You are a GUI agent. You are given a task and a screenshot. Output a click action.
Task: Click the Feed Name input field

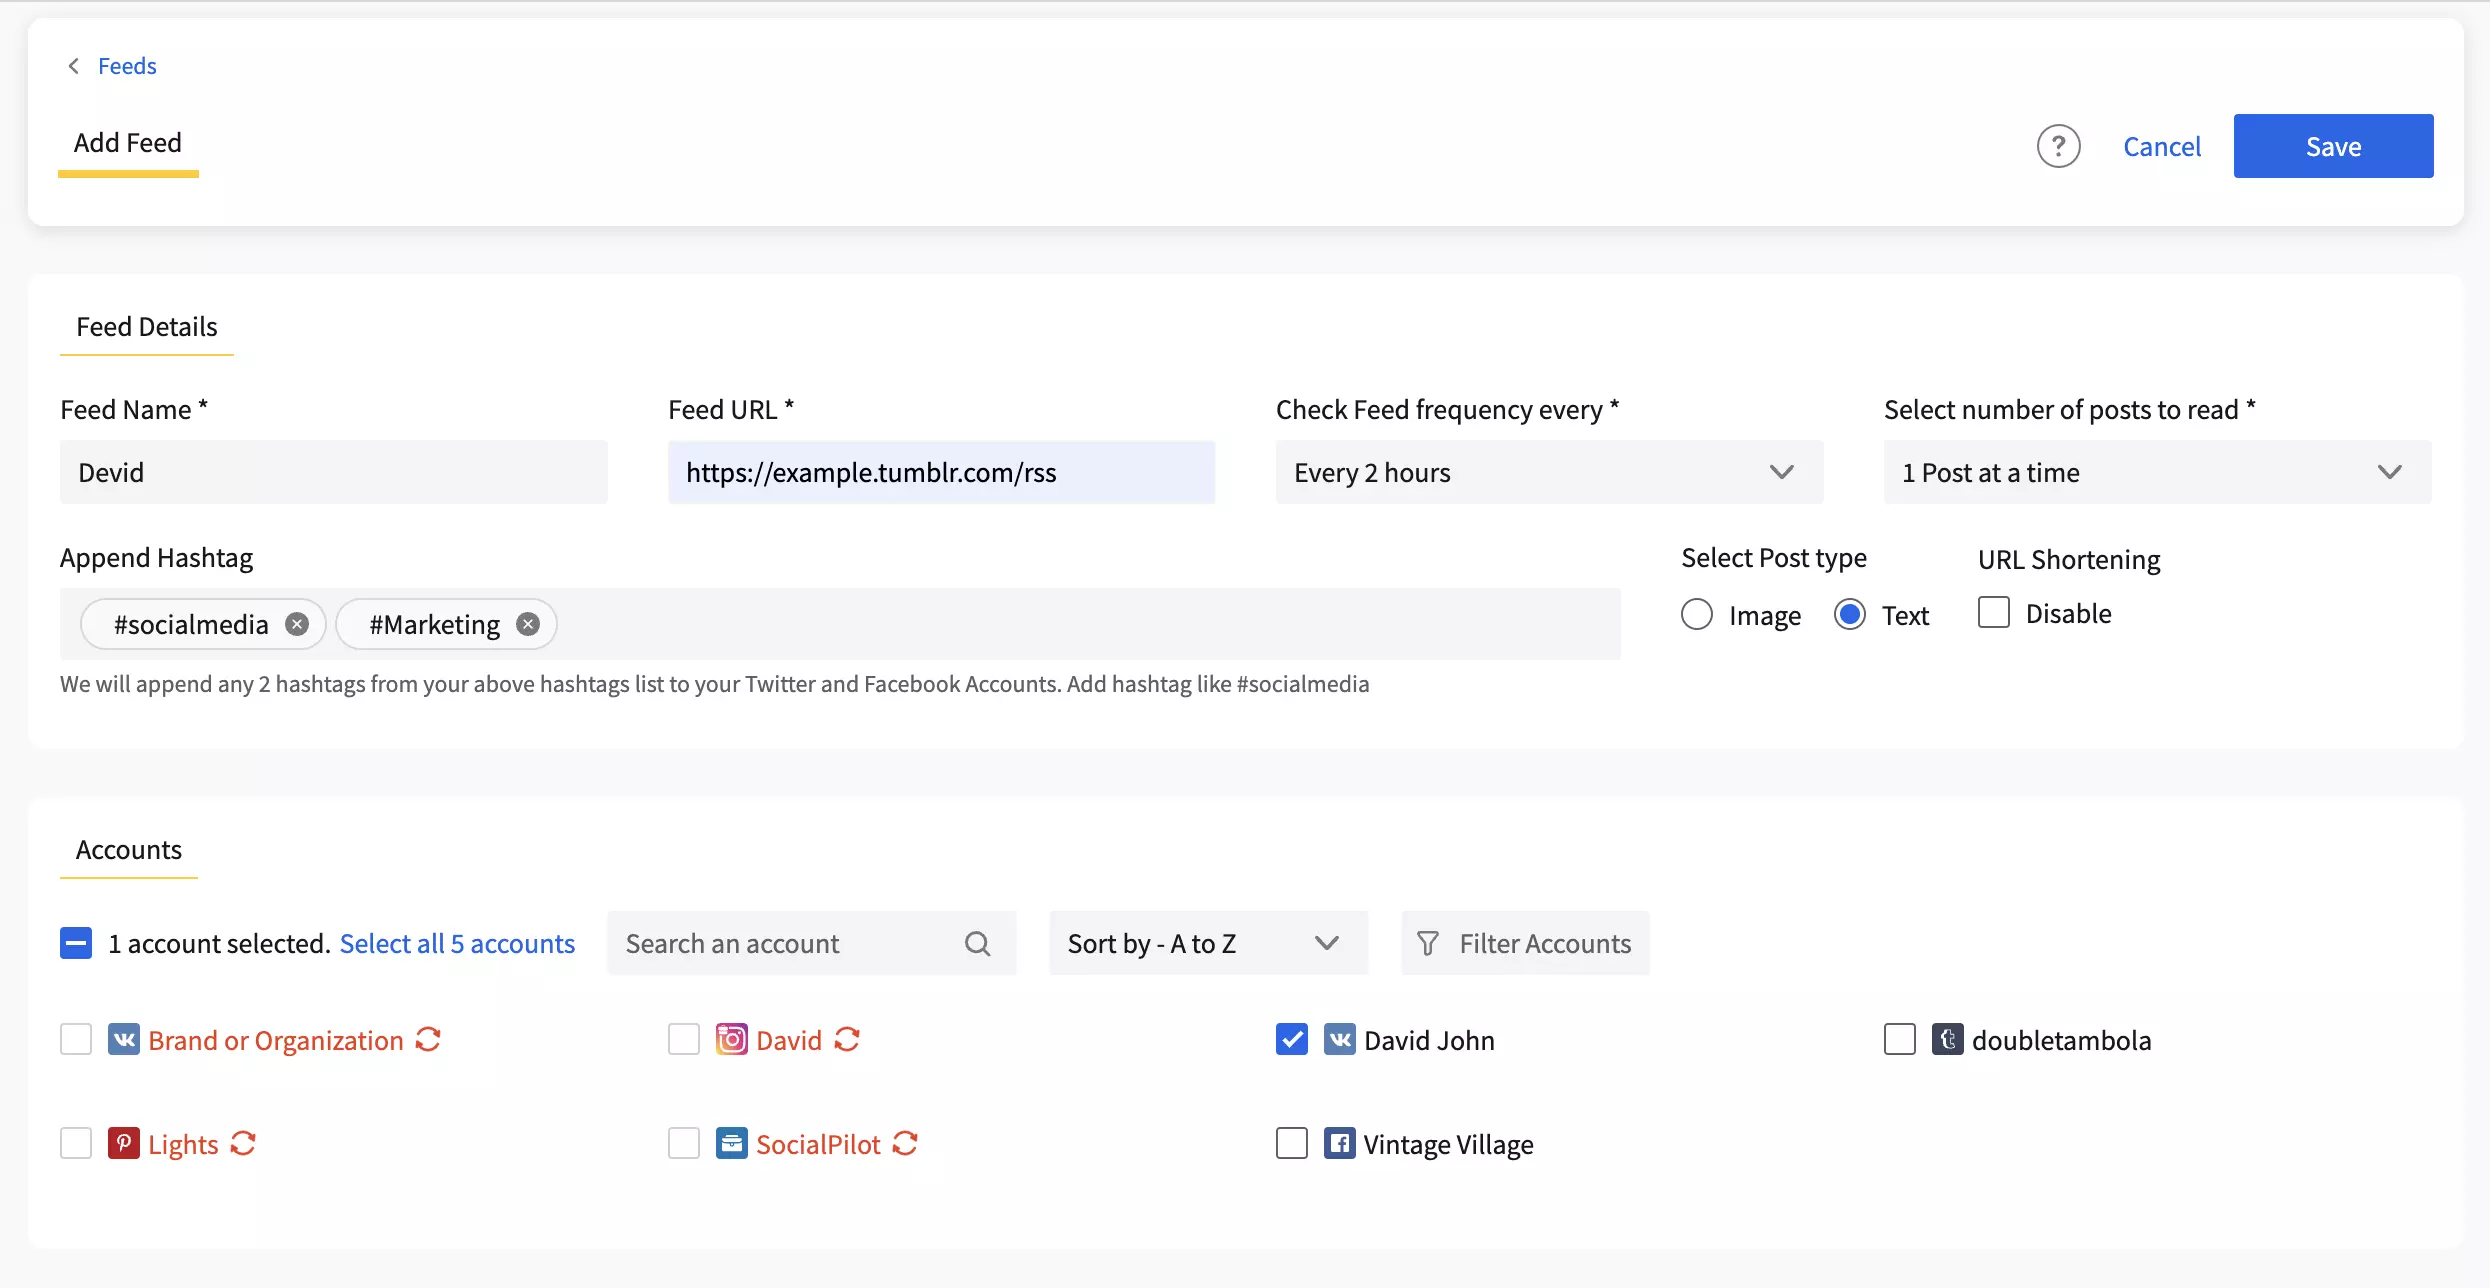[334, 472]
